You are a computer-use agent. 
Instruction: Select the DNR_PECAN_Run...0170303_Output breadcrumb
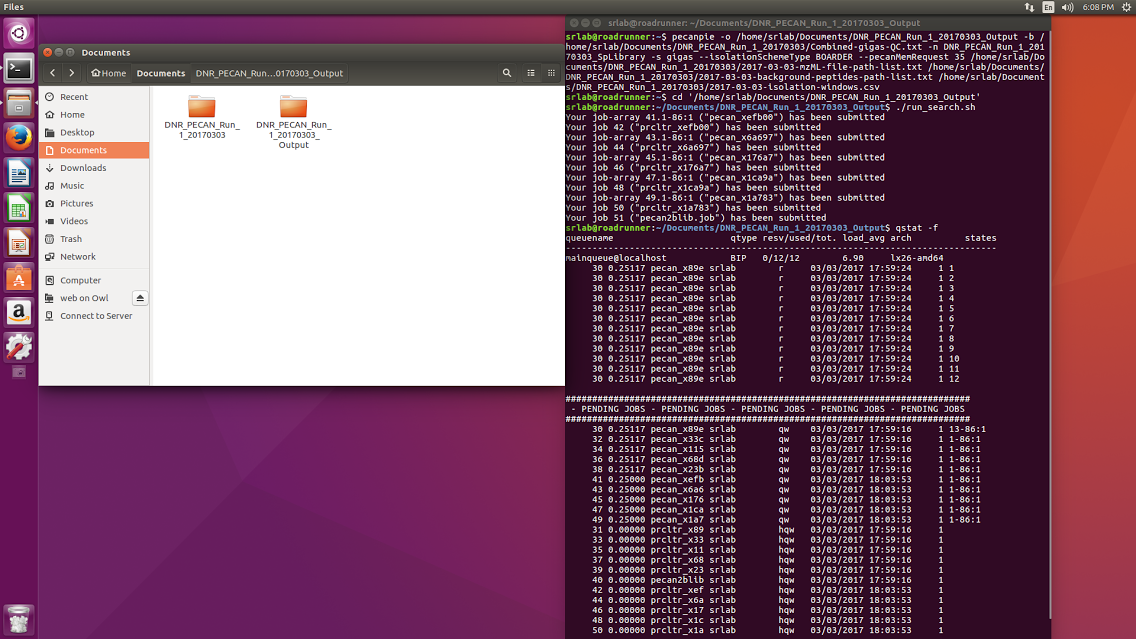pos(269,73)
